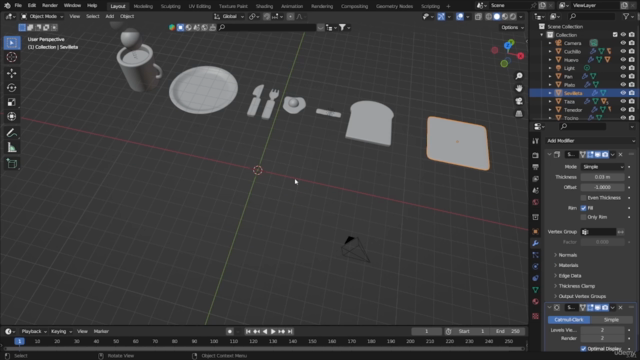The image size is (640, 360).
Task: Toggle auto keying record button
Action: 230,331
